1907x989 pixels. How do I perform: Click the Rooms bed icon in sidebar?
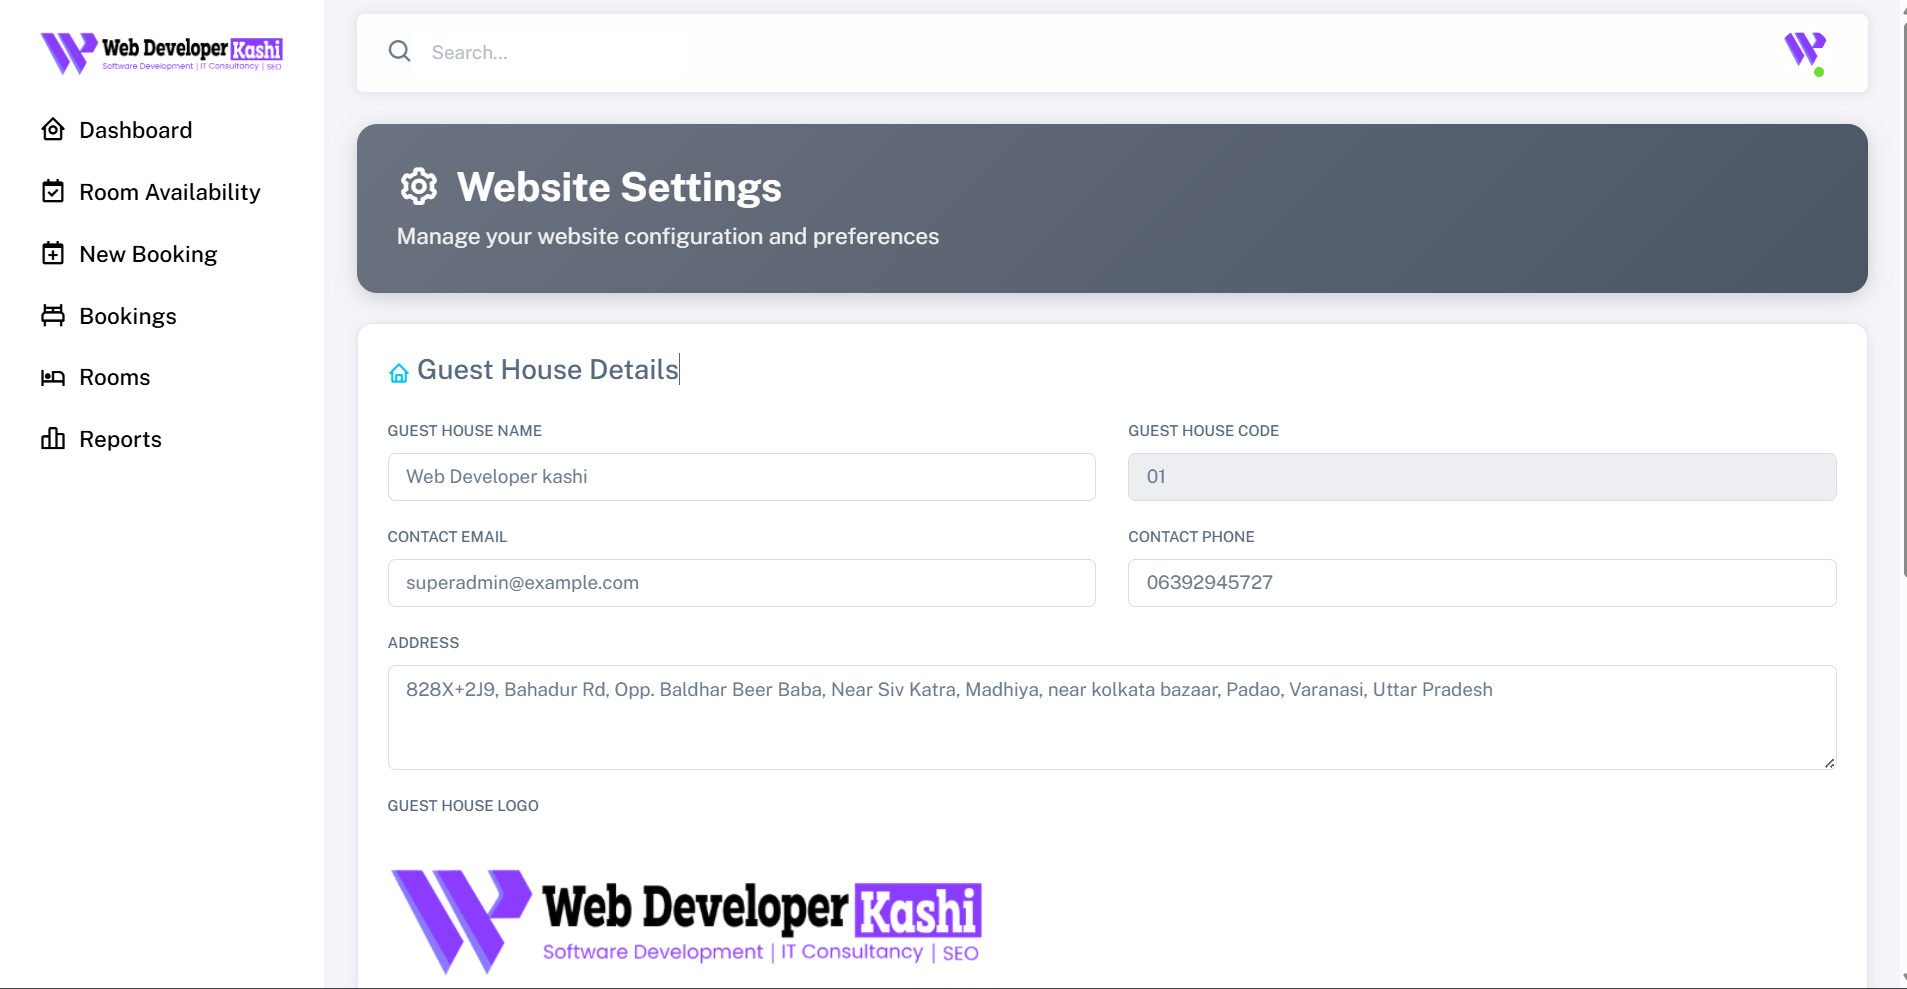coord(53,378)
